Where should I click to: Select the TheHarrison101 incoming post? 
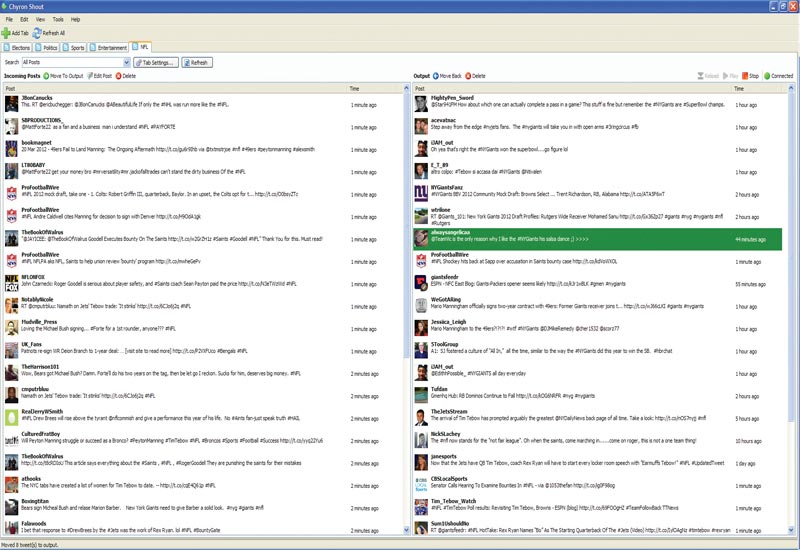(203, 373)
